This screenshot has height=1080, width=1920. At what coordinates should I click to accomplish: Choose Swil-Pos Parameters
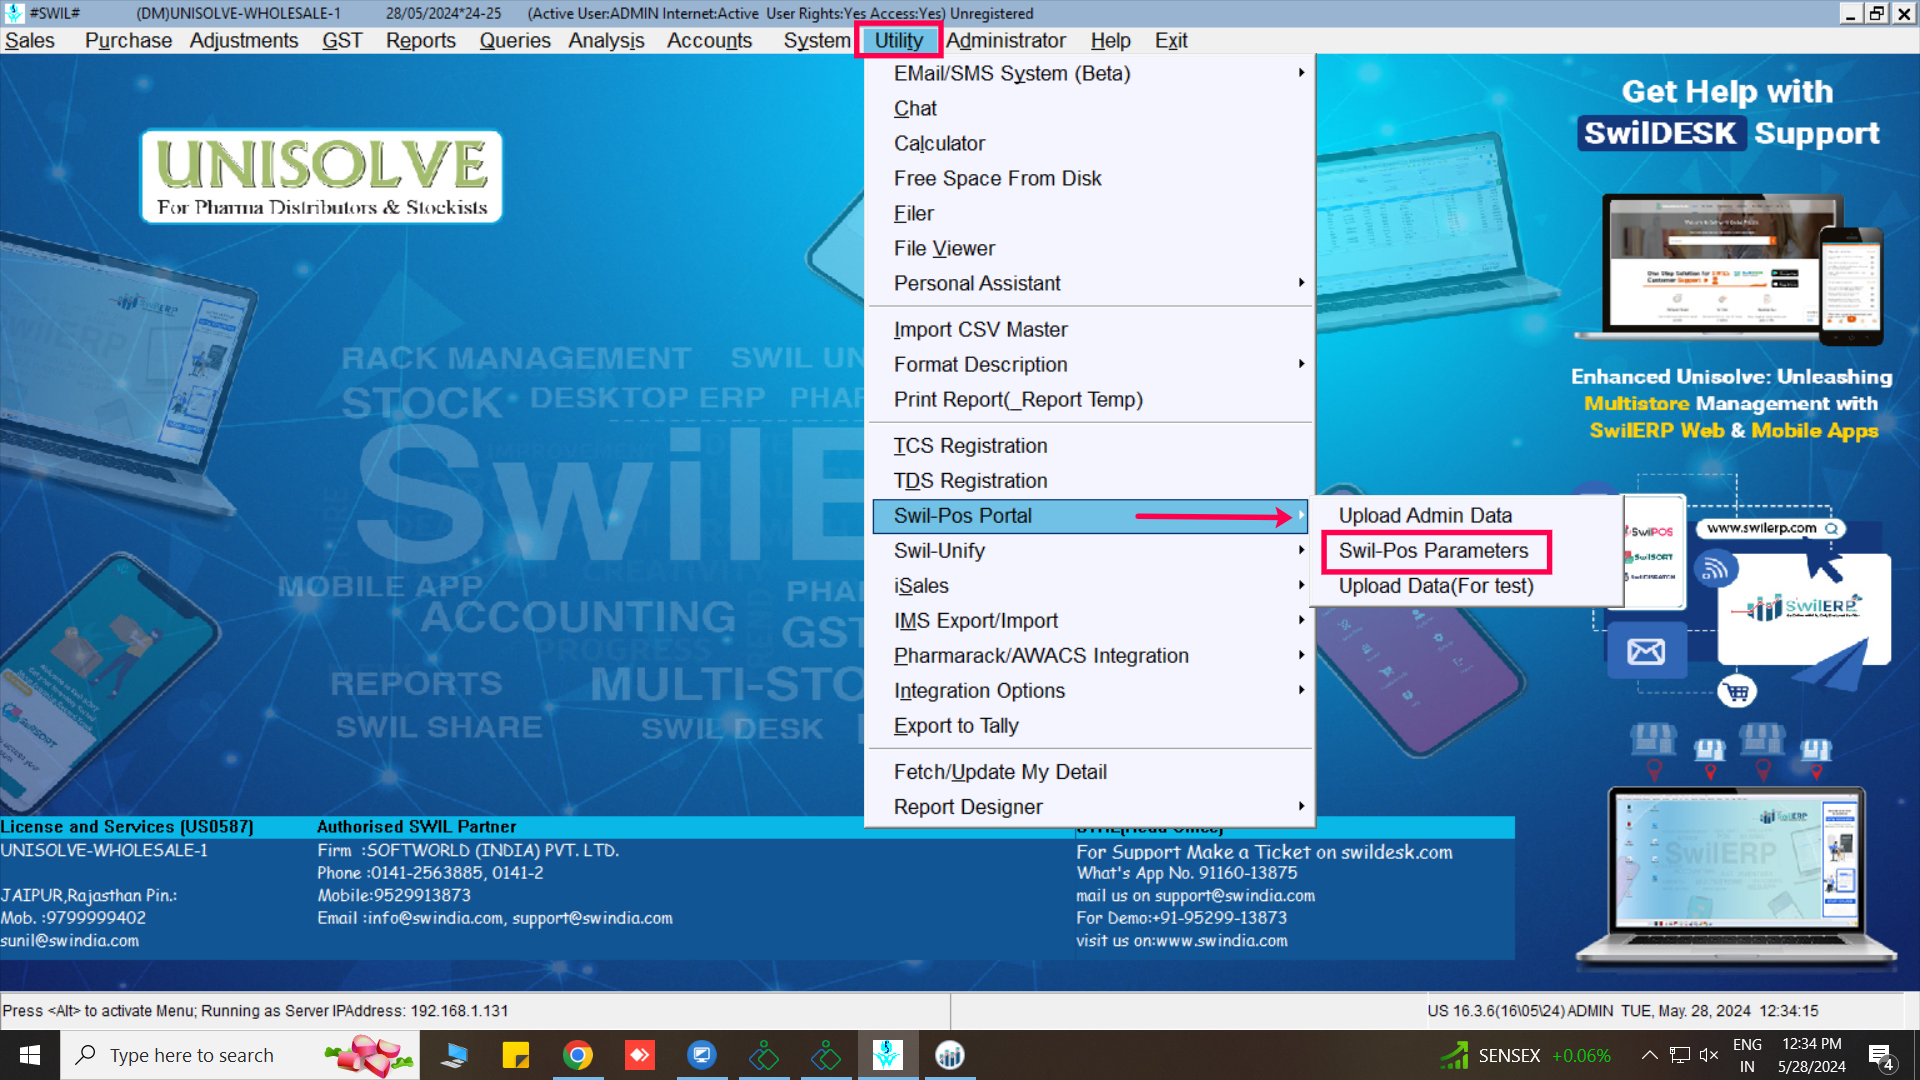tap(1468, 550)
